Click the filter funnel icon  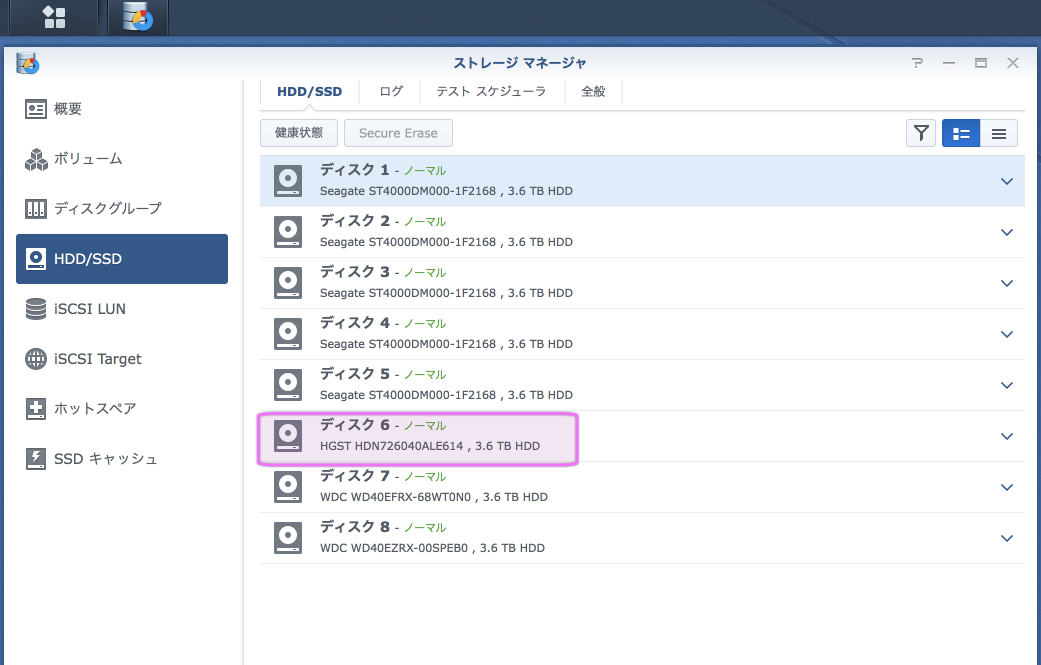[920, 133]
